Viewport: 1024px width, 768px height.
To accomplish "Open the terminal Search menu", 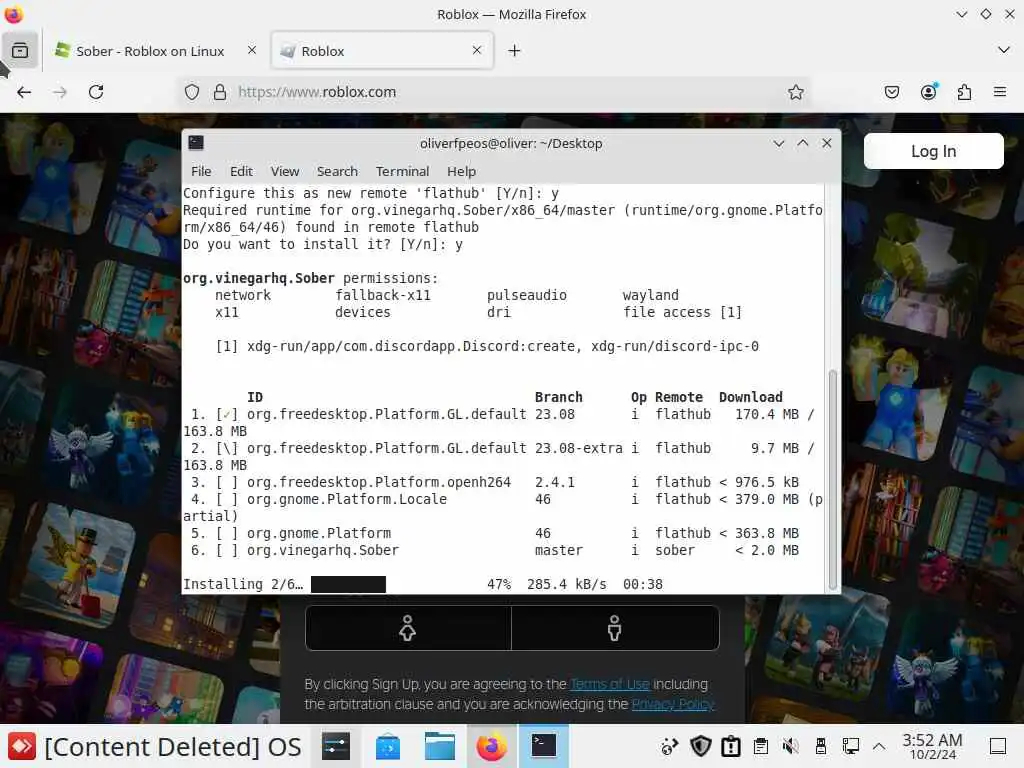I will [x=337, y=171].
